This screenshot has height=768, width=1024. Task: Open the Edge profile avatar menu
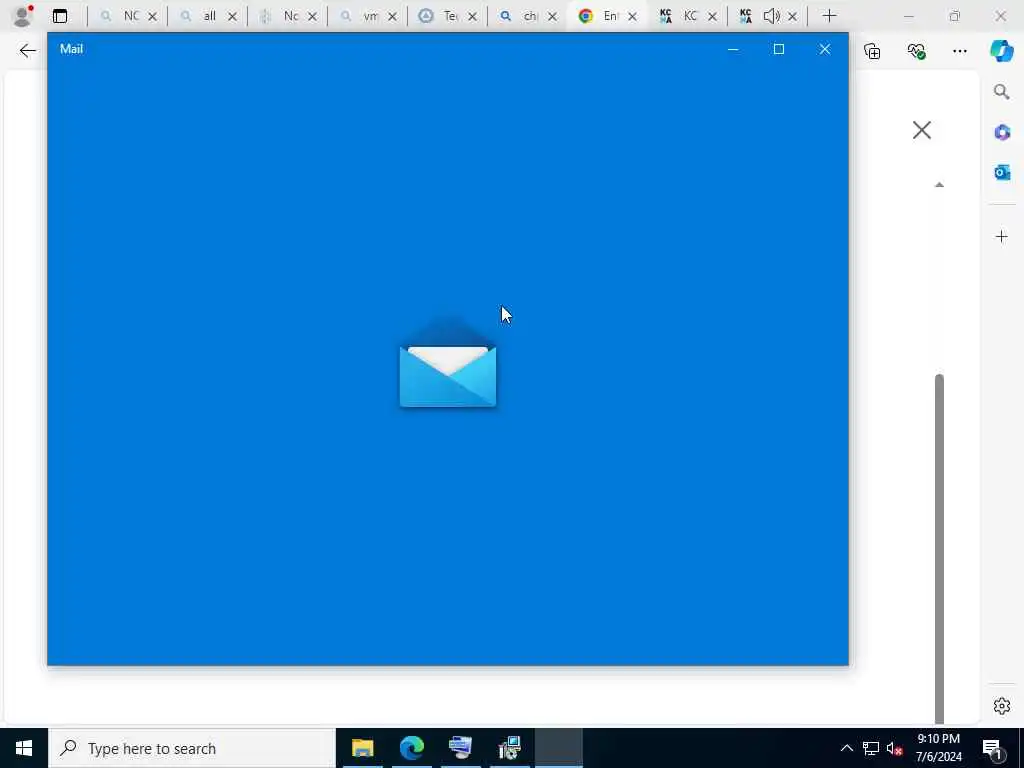[22, 16]
